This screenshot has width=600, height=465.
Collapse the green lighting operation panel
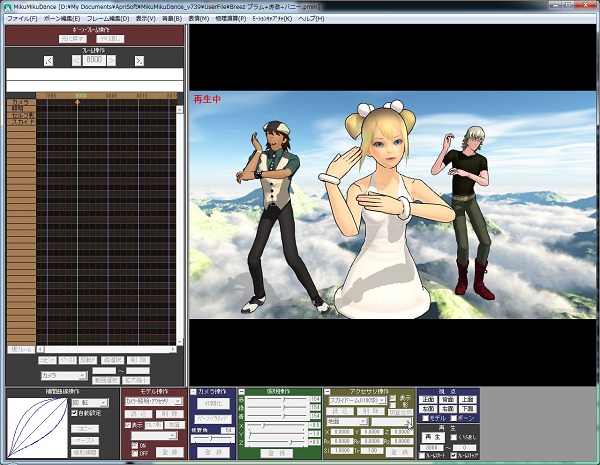point(241,392)
